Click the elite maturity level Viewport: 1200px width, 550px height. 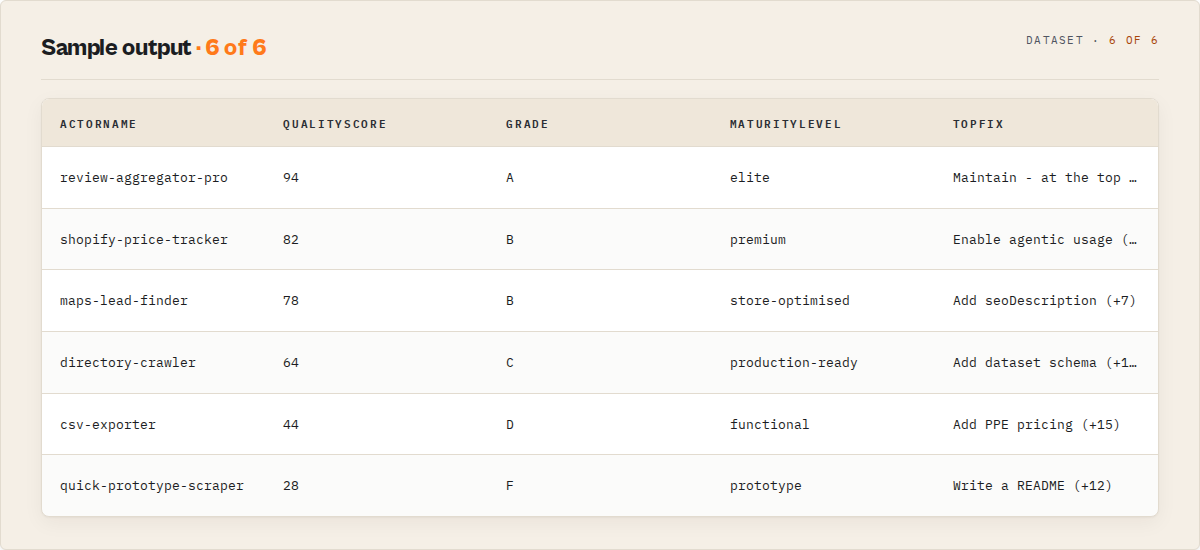[x=750, y=178]
